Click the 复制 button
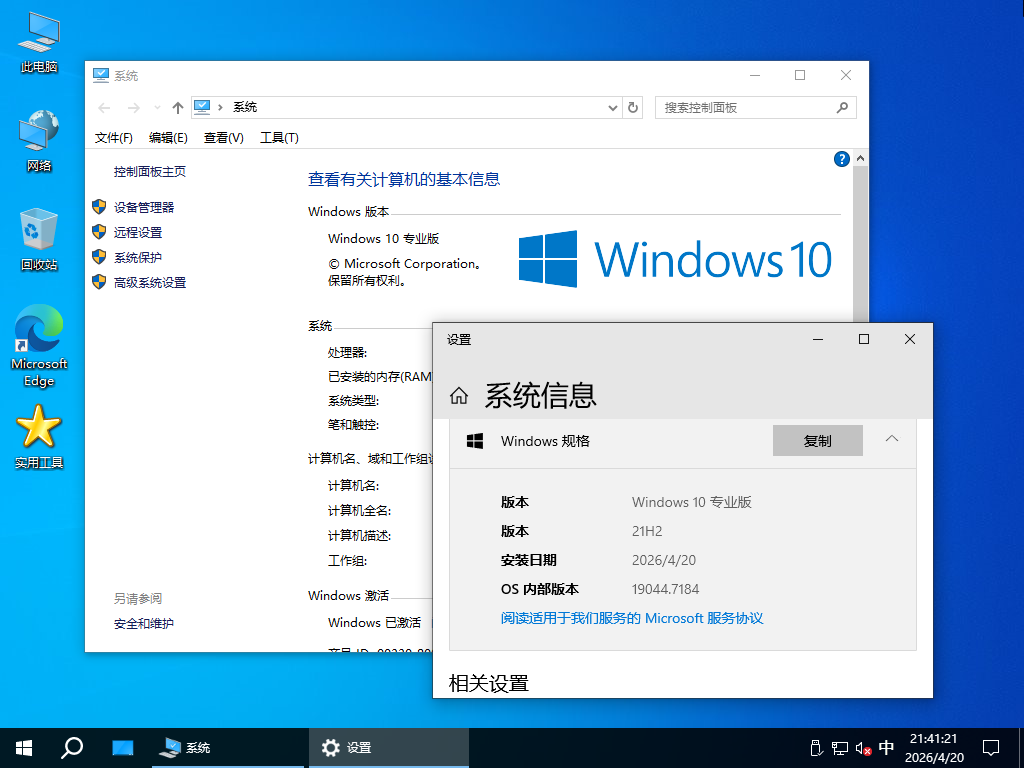This screenshot has height=768, width=1024. point(818,441)
